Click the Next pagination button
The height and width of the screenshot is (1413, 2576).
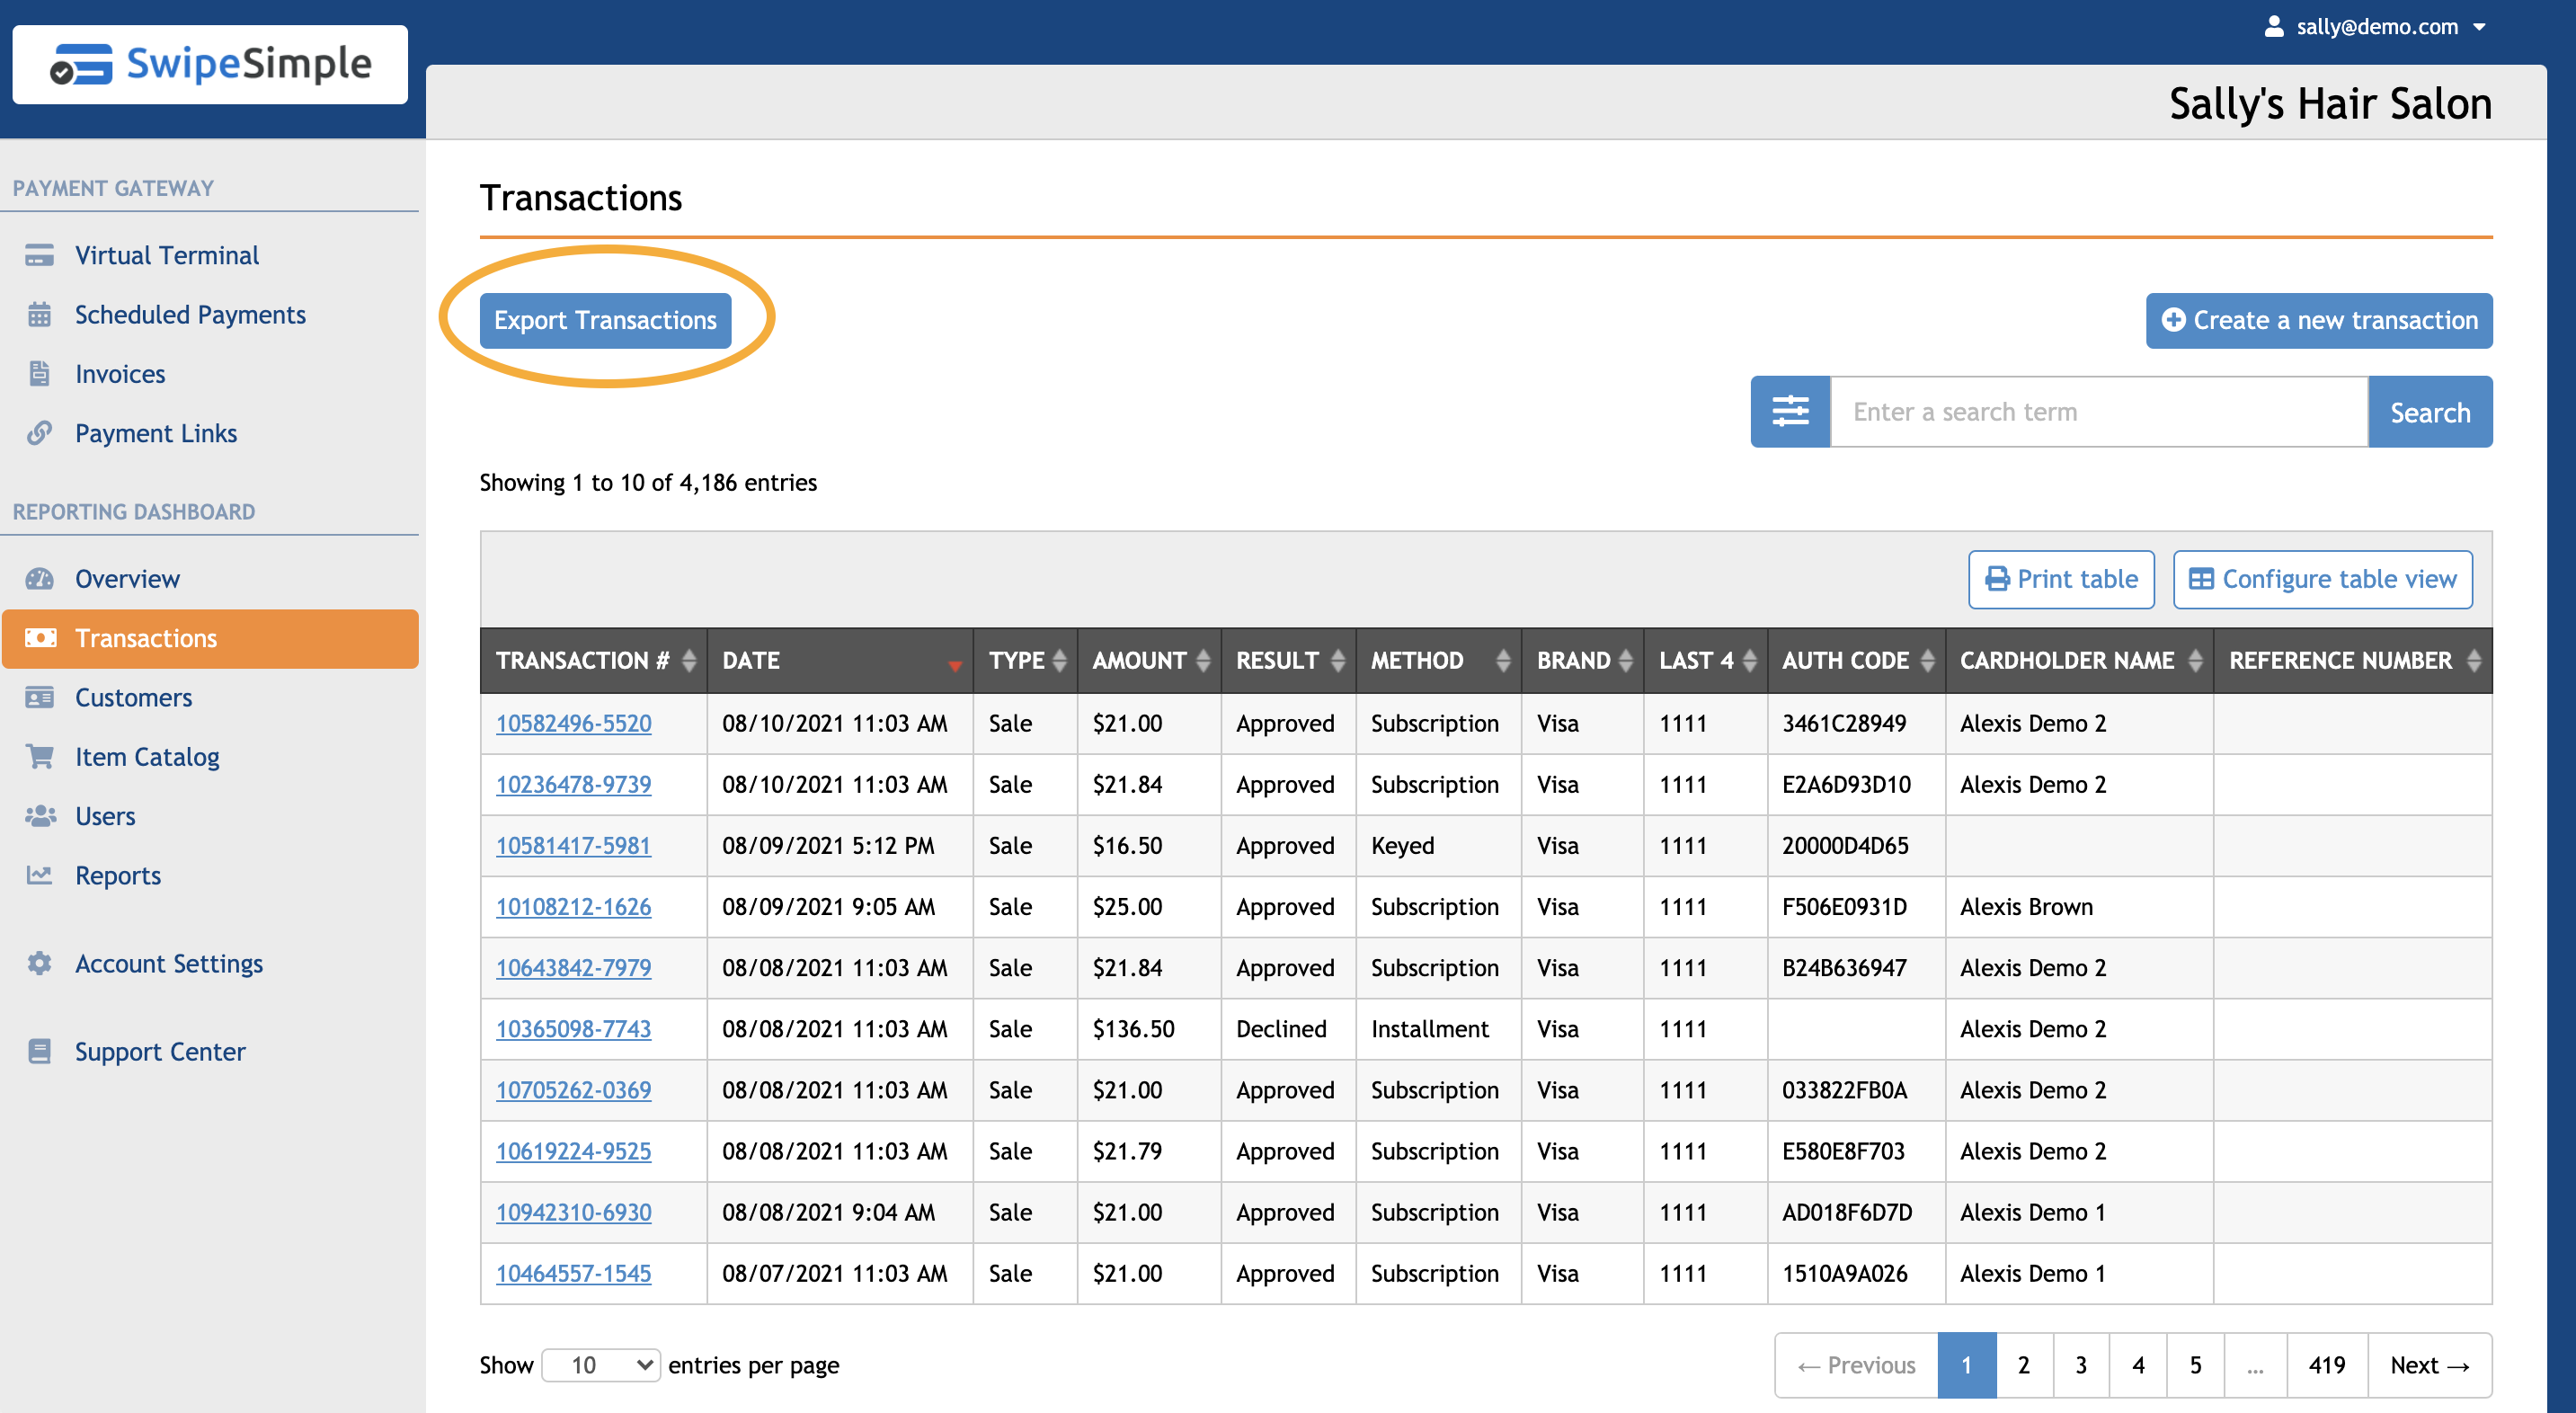click(2430, 1365)
